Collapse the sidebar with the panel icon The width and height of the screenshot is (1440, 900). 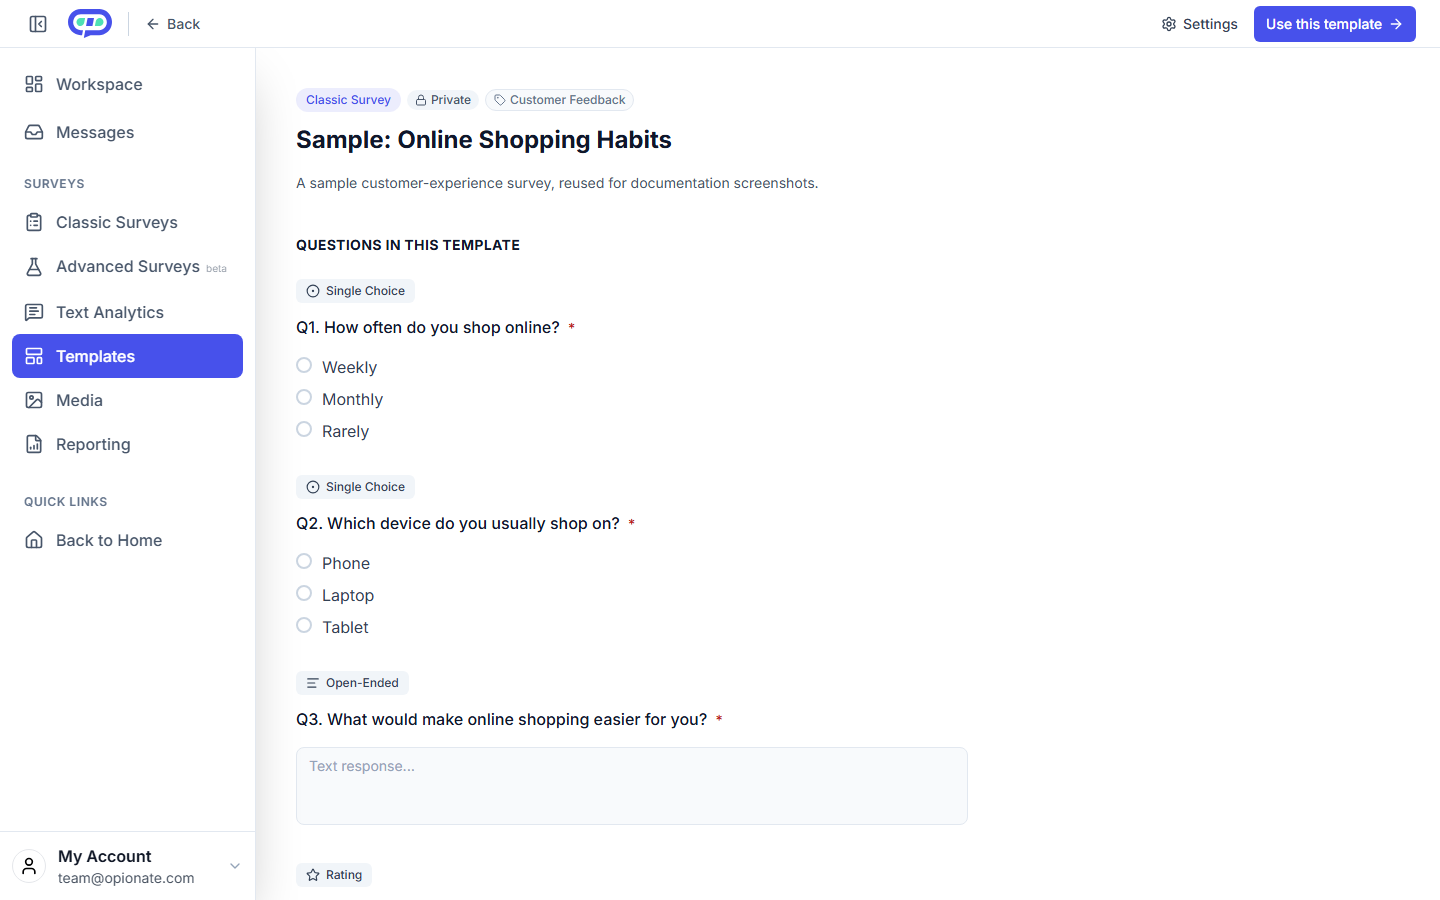38,24
